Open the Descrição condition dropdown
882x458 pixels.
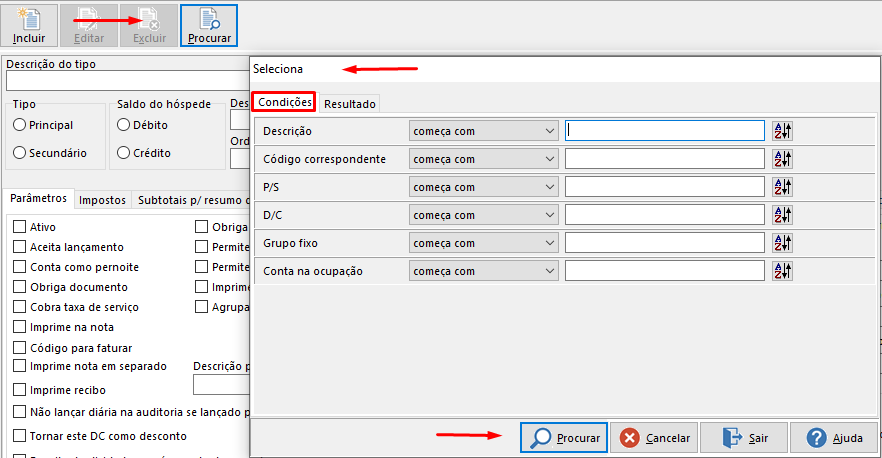click(x=484, y=131)
